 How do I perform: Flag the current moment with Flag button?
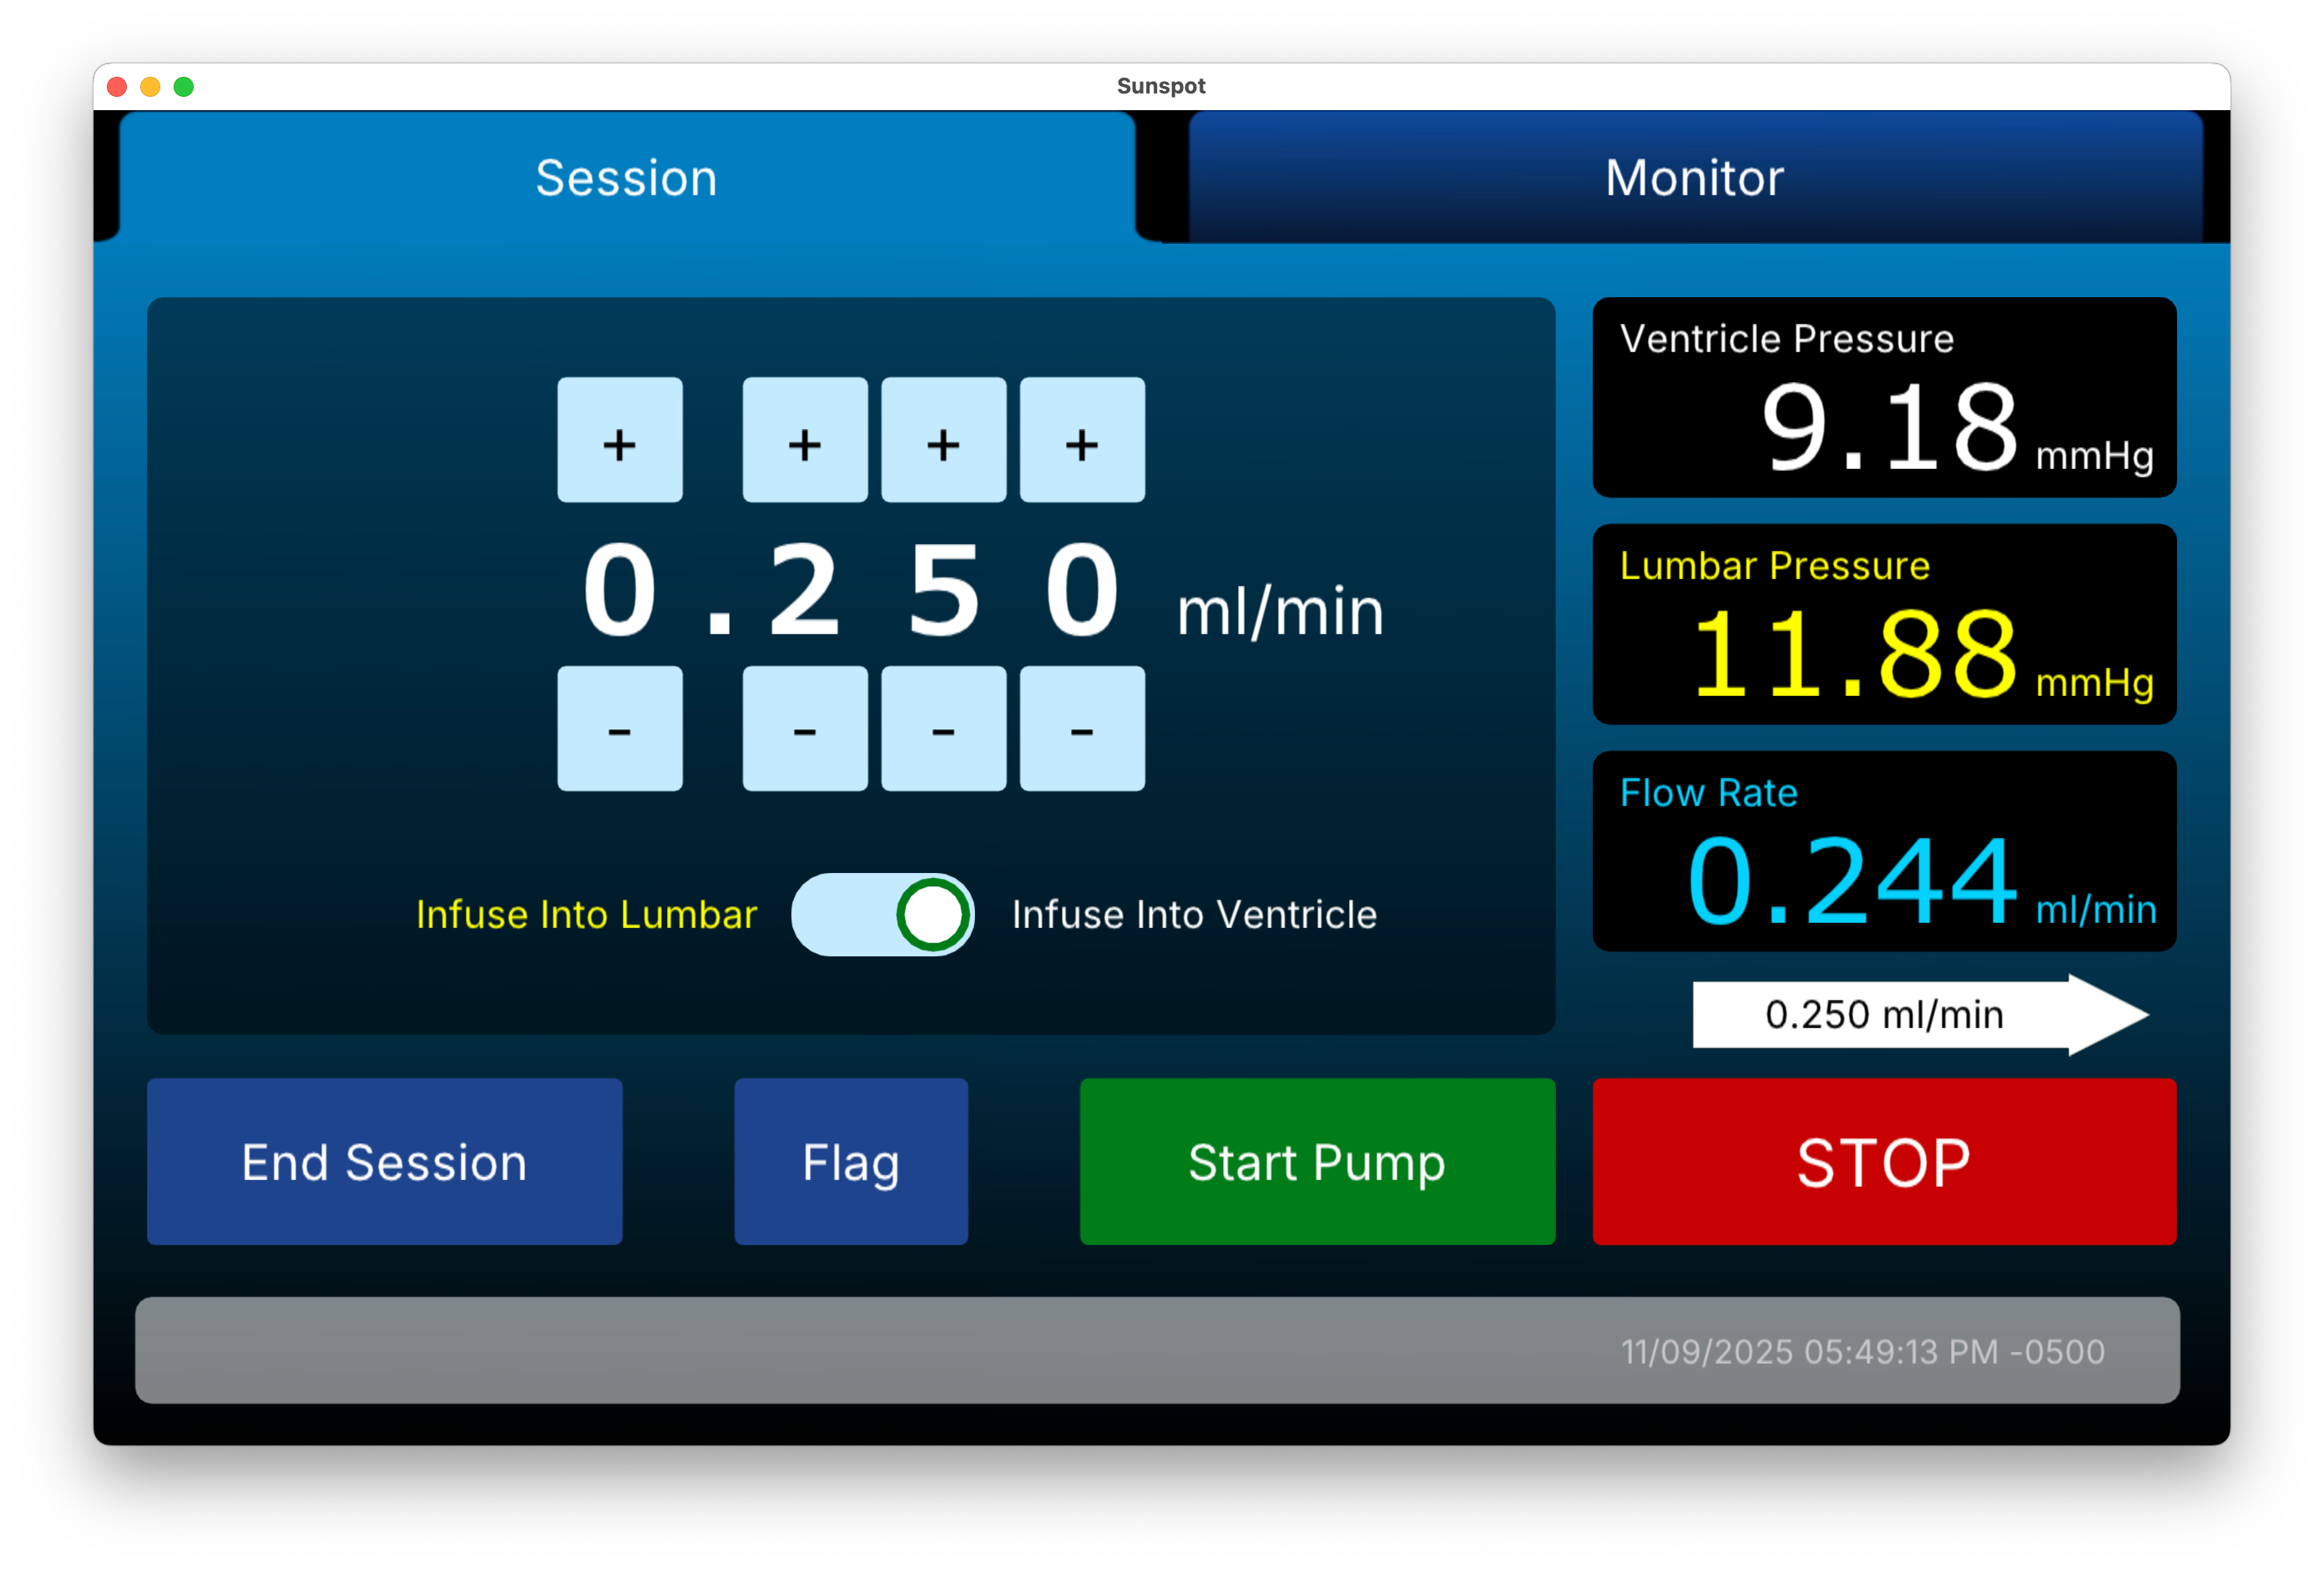pyautogui.click(x=851, y=1162)
